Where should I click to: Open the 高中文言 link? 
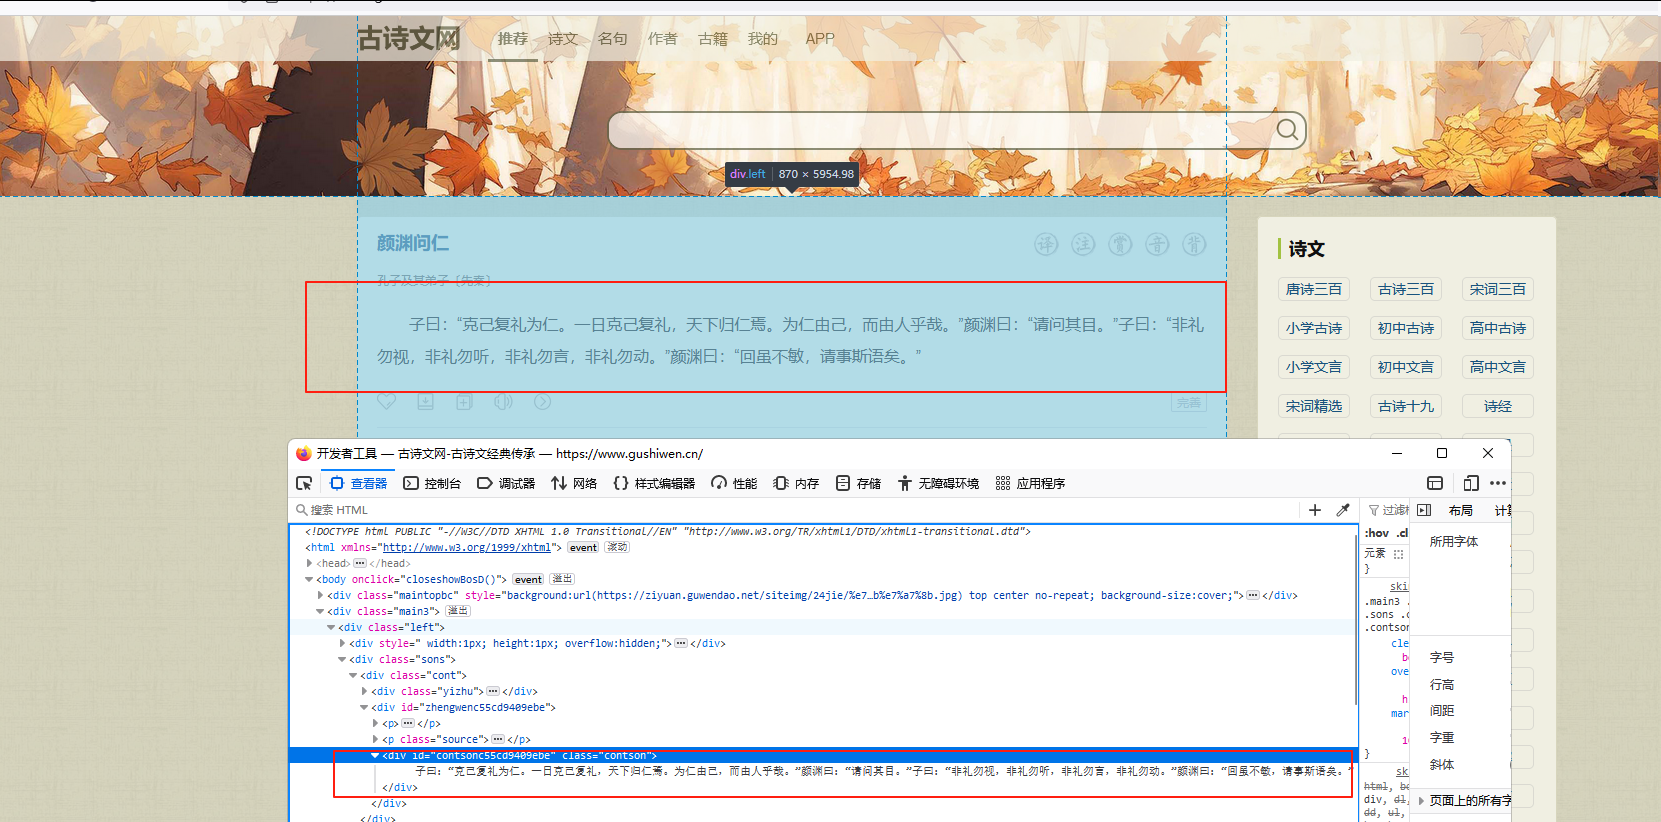coord(1498,367)
